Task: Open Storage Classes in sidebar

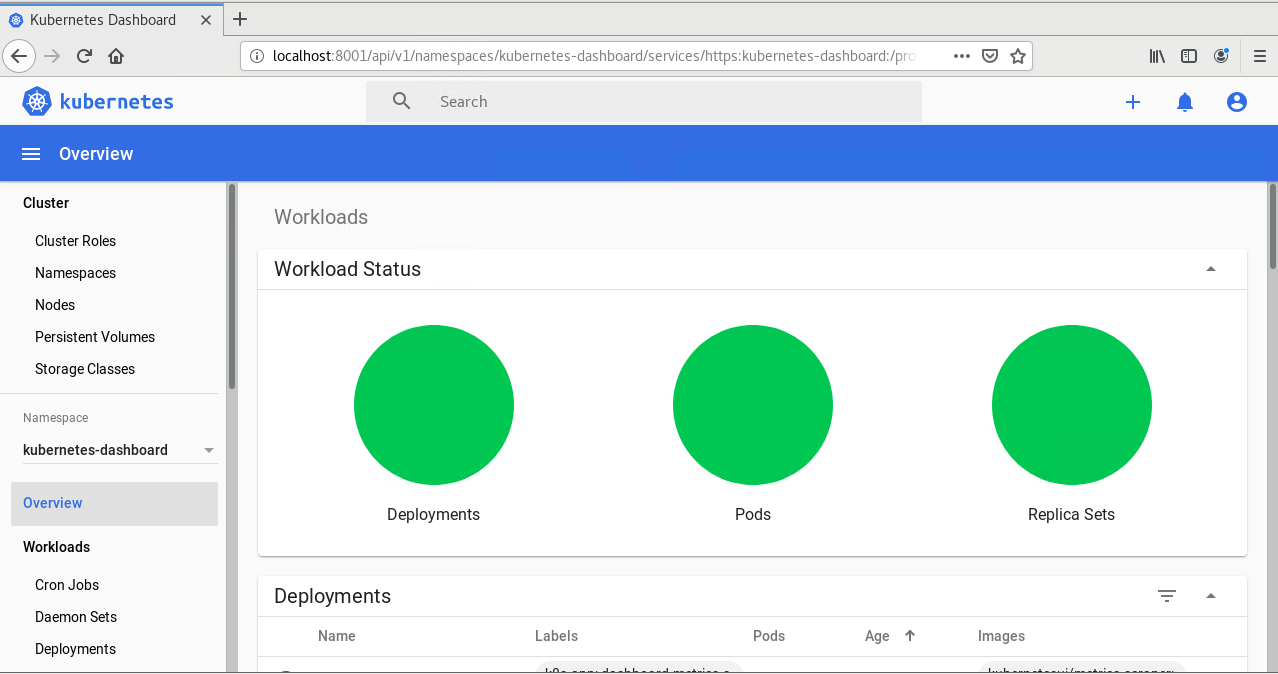Action: tap(85, 369)
